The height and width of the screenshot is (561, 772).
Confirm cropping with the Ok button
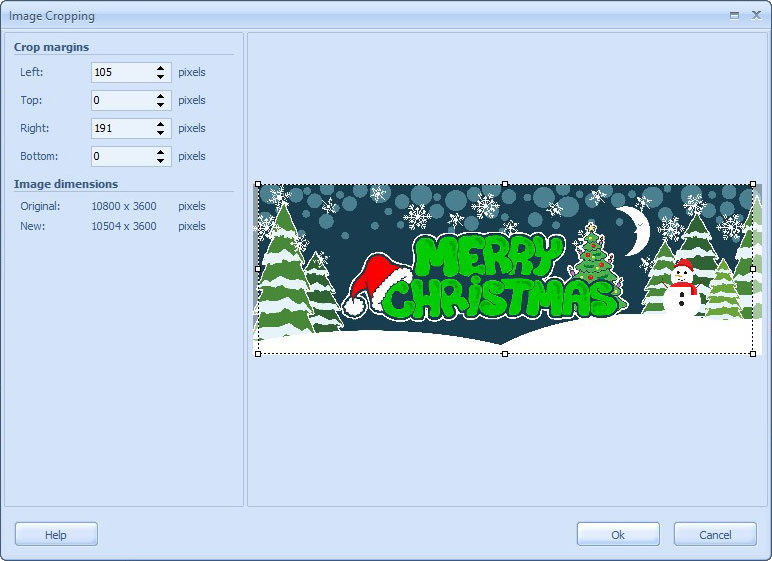618,534
